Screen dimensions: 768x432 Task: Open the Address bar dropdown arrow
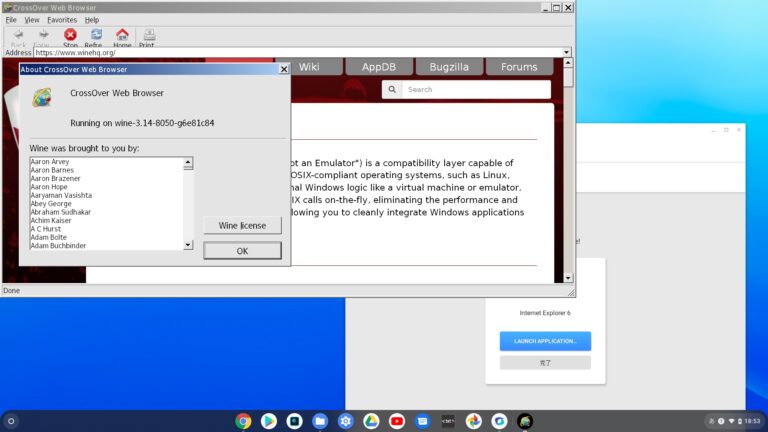click(566, 52)
